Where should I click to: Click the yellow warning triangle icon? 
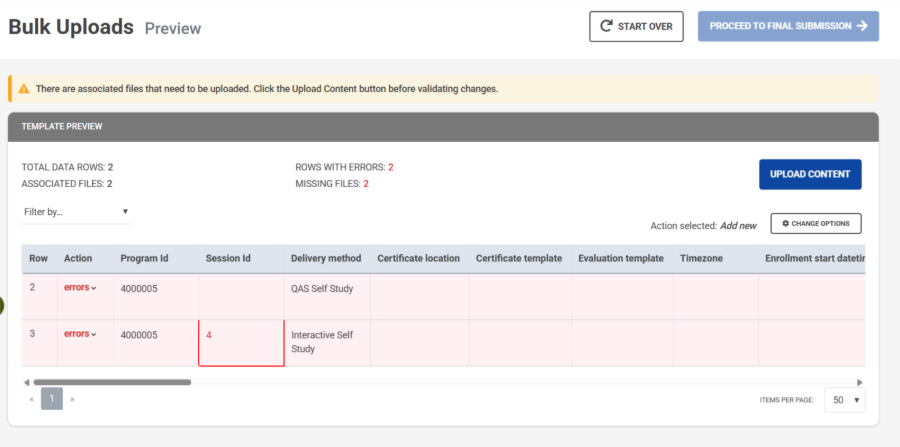pyautogui.click(x=24, y=89)
